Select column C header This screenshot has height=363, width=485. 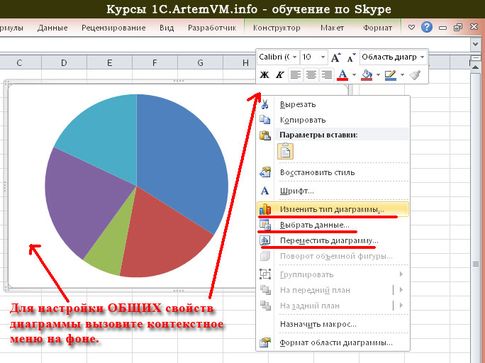[19, 63]
